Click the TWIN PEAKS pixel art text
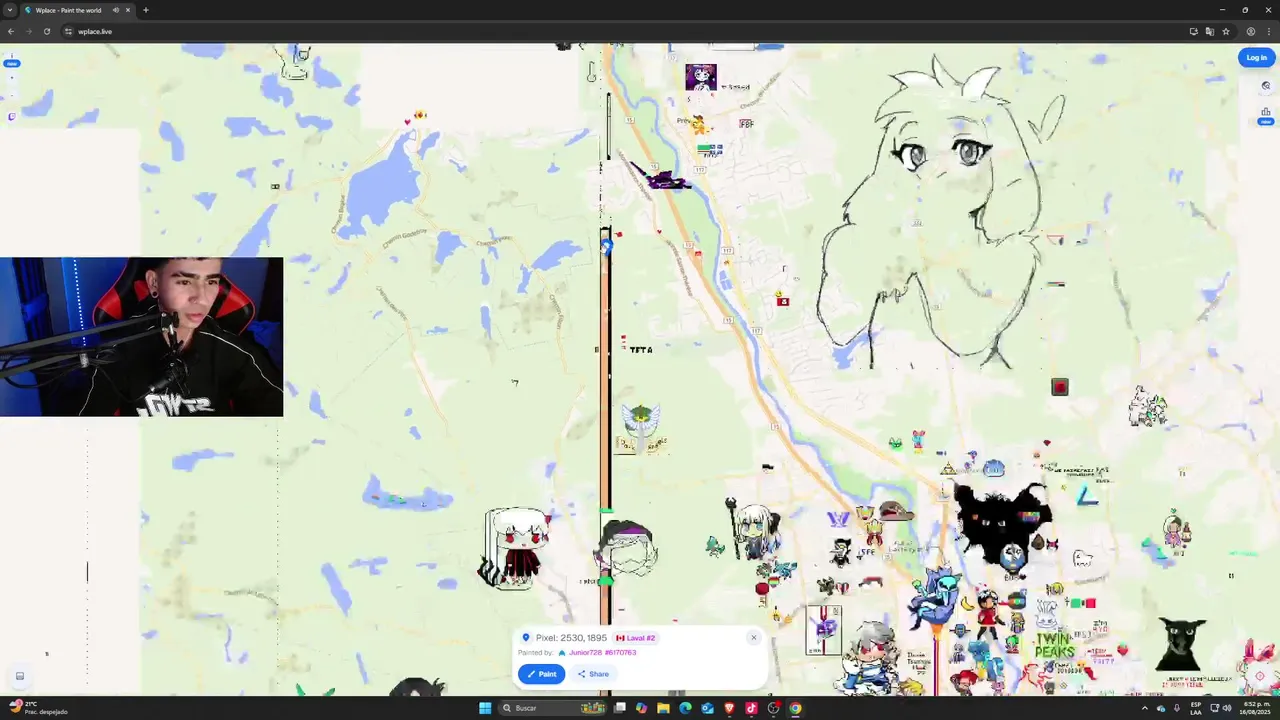The width and height of the screenshot is (1280, 720). click(1054, 645)
